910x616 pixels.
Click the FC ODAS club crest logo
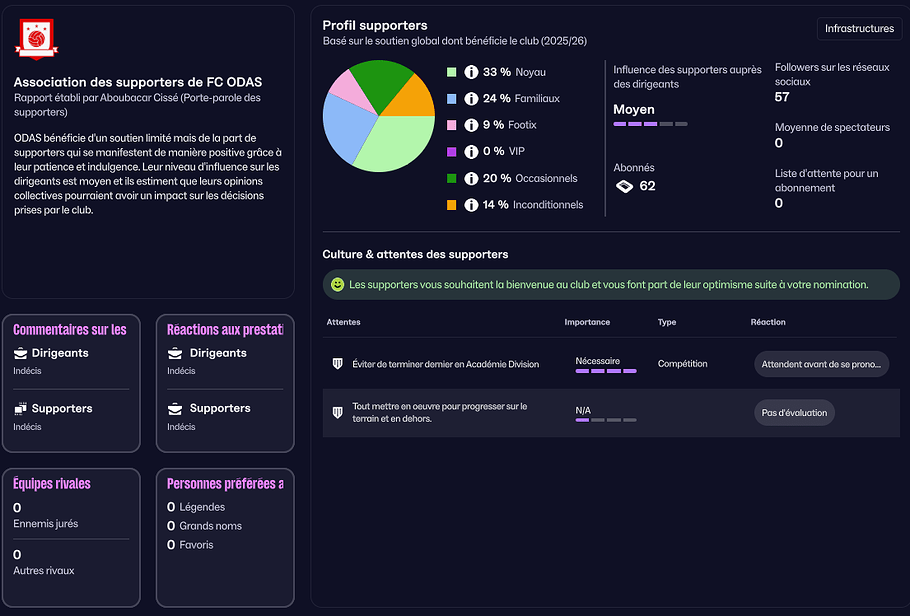coord(37,39)
